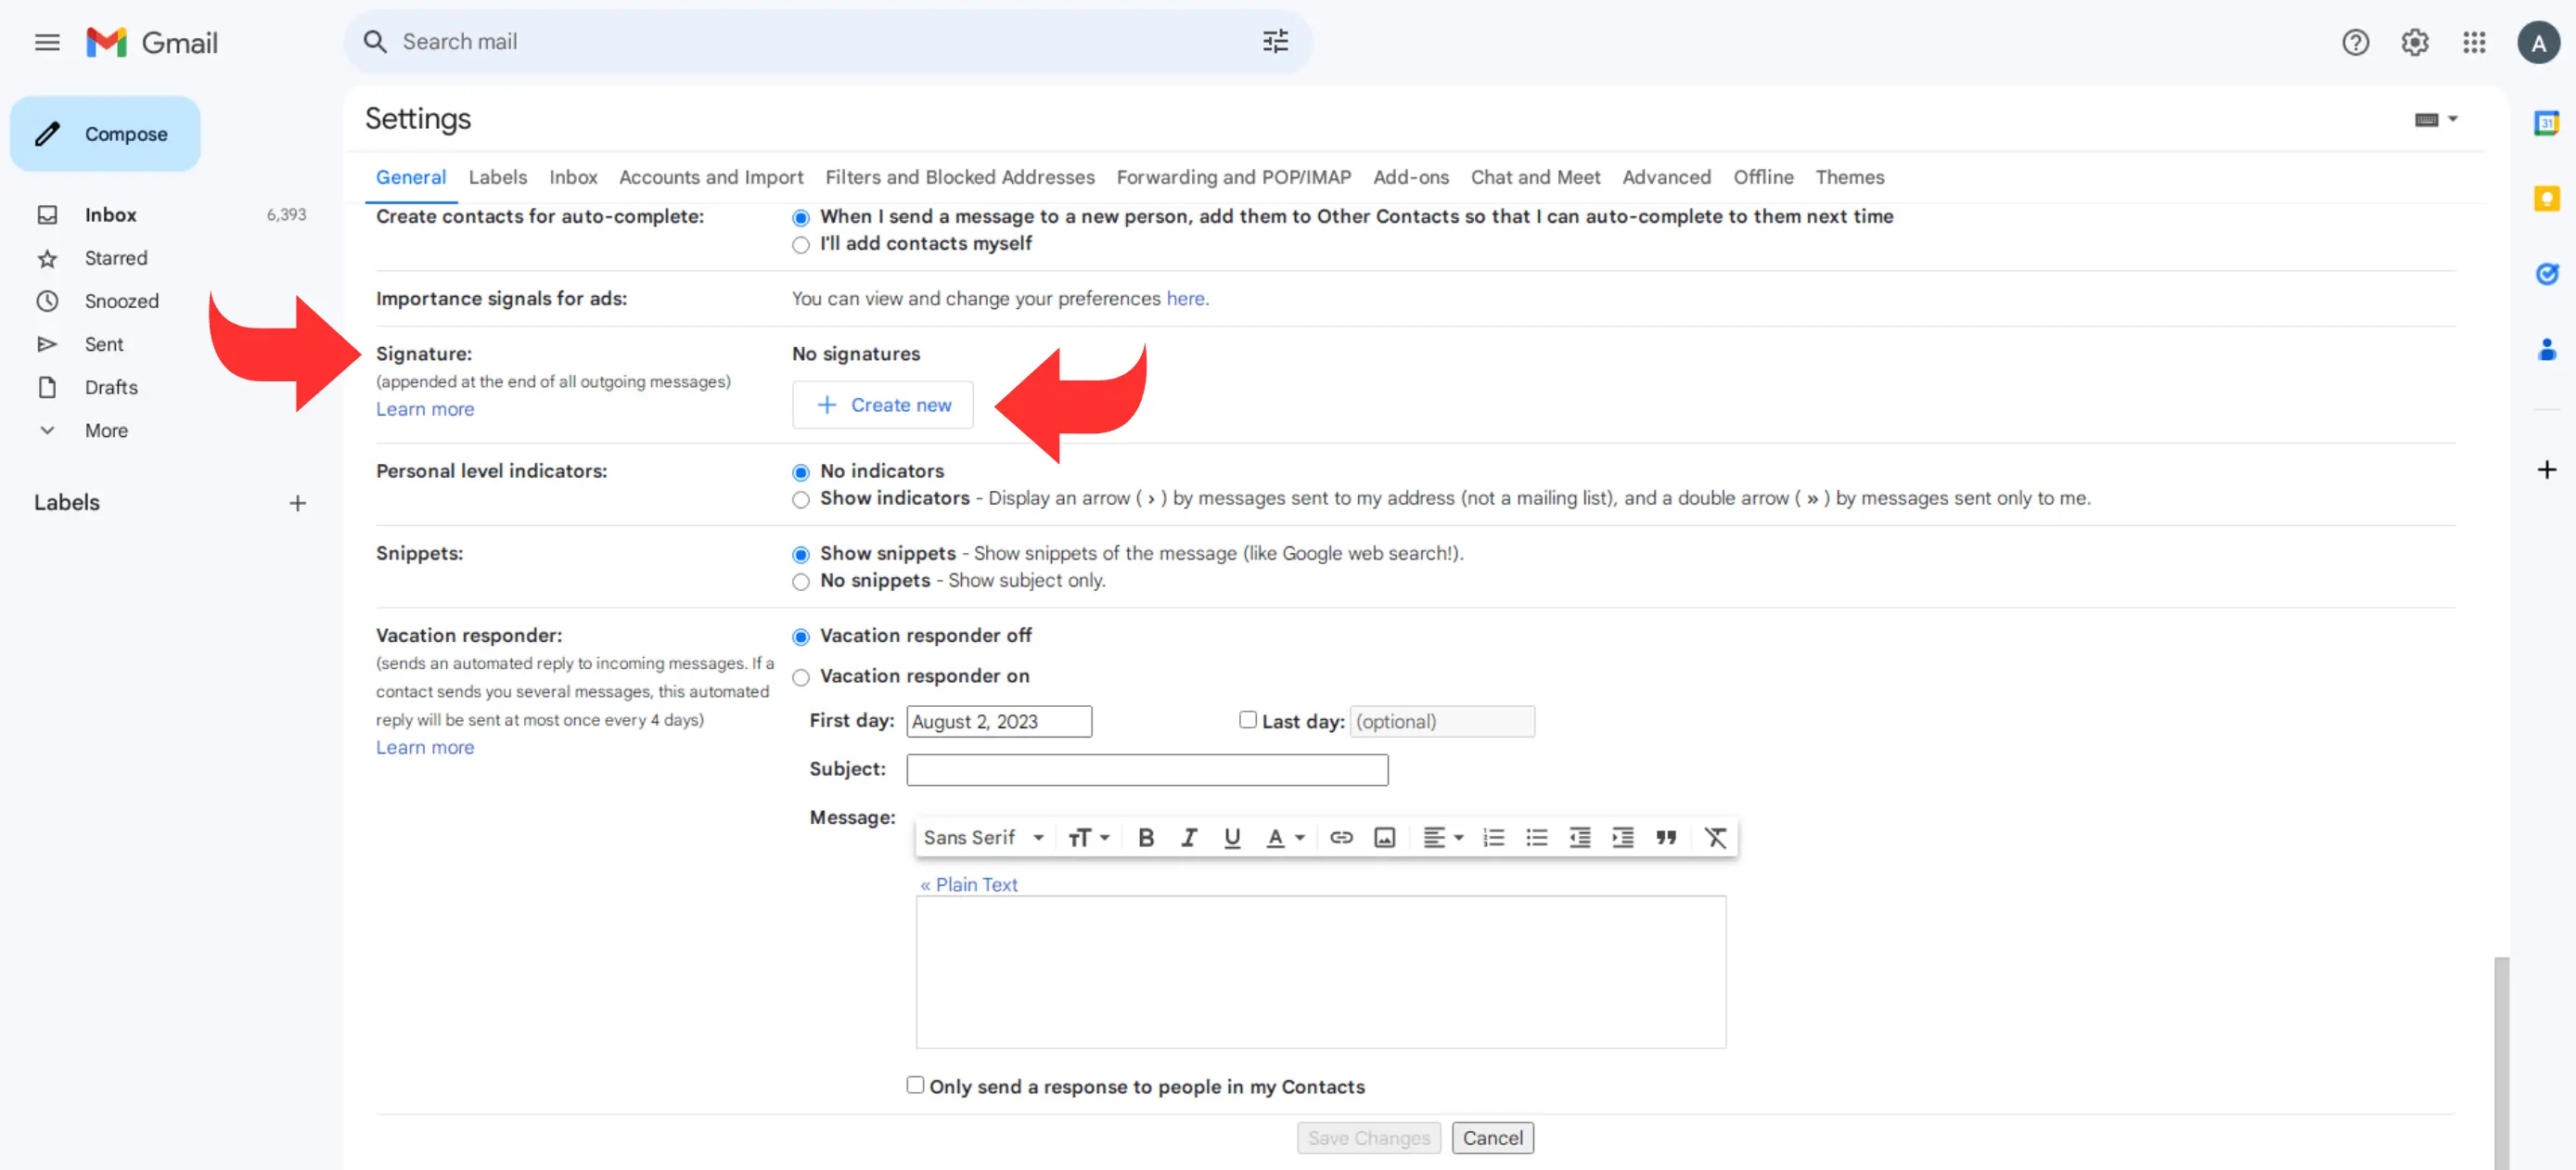Click Compose button
The image size is (2576, 1170).
pos(104,134)
